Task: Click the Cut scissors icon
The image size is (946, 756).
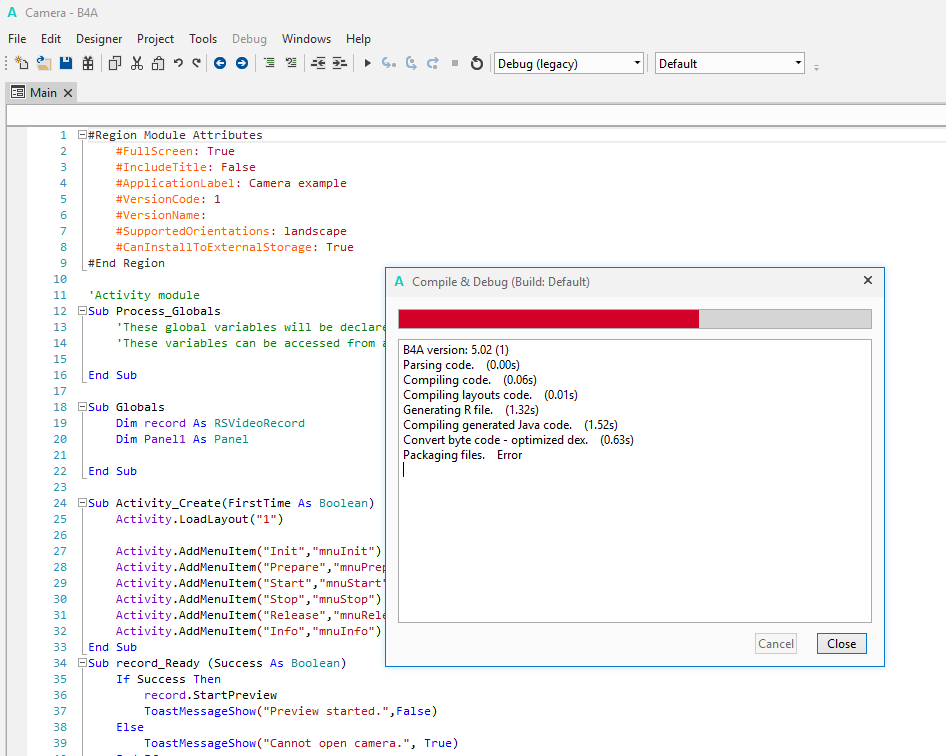Action: coord(137,63)
